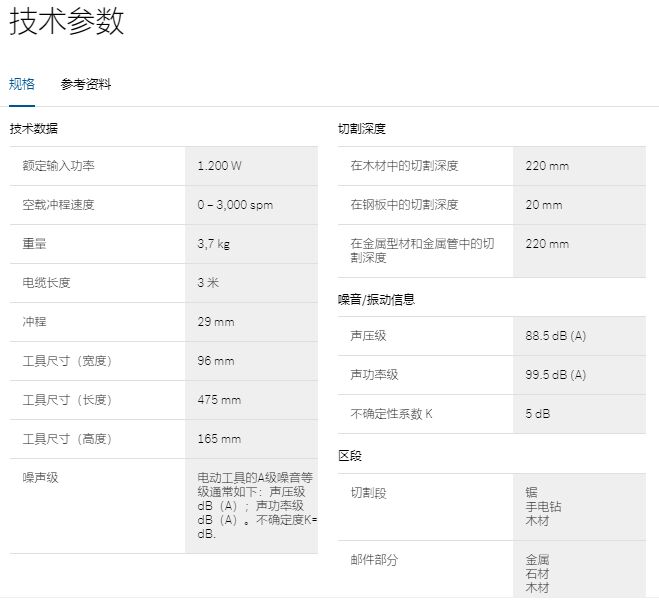The image size is (659, 601).
Task: Select the 区段 section heading
Action: [x=350, y=456]
